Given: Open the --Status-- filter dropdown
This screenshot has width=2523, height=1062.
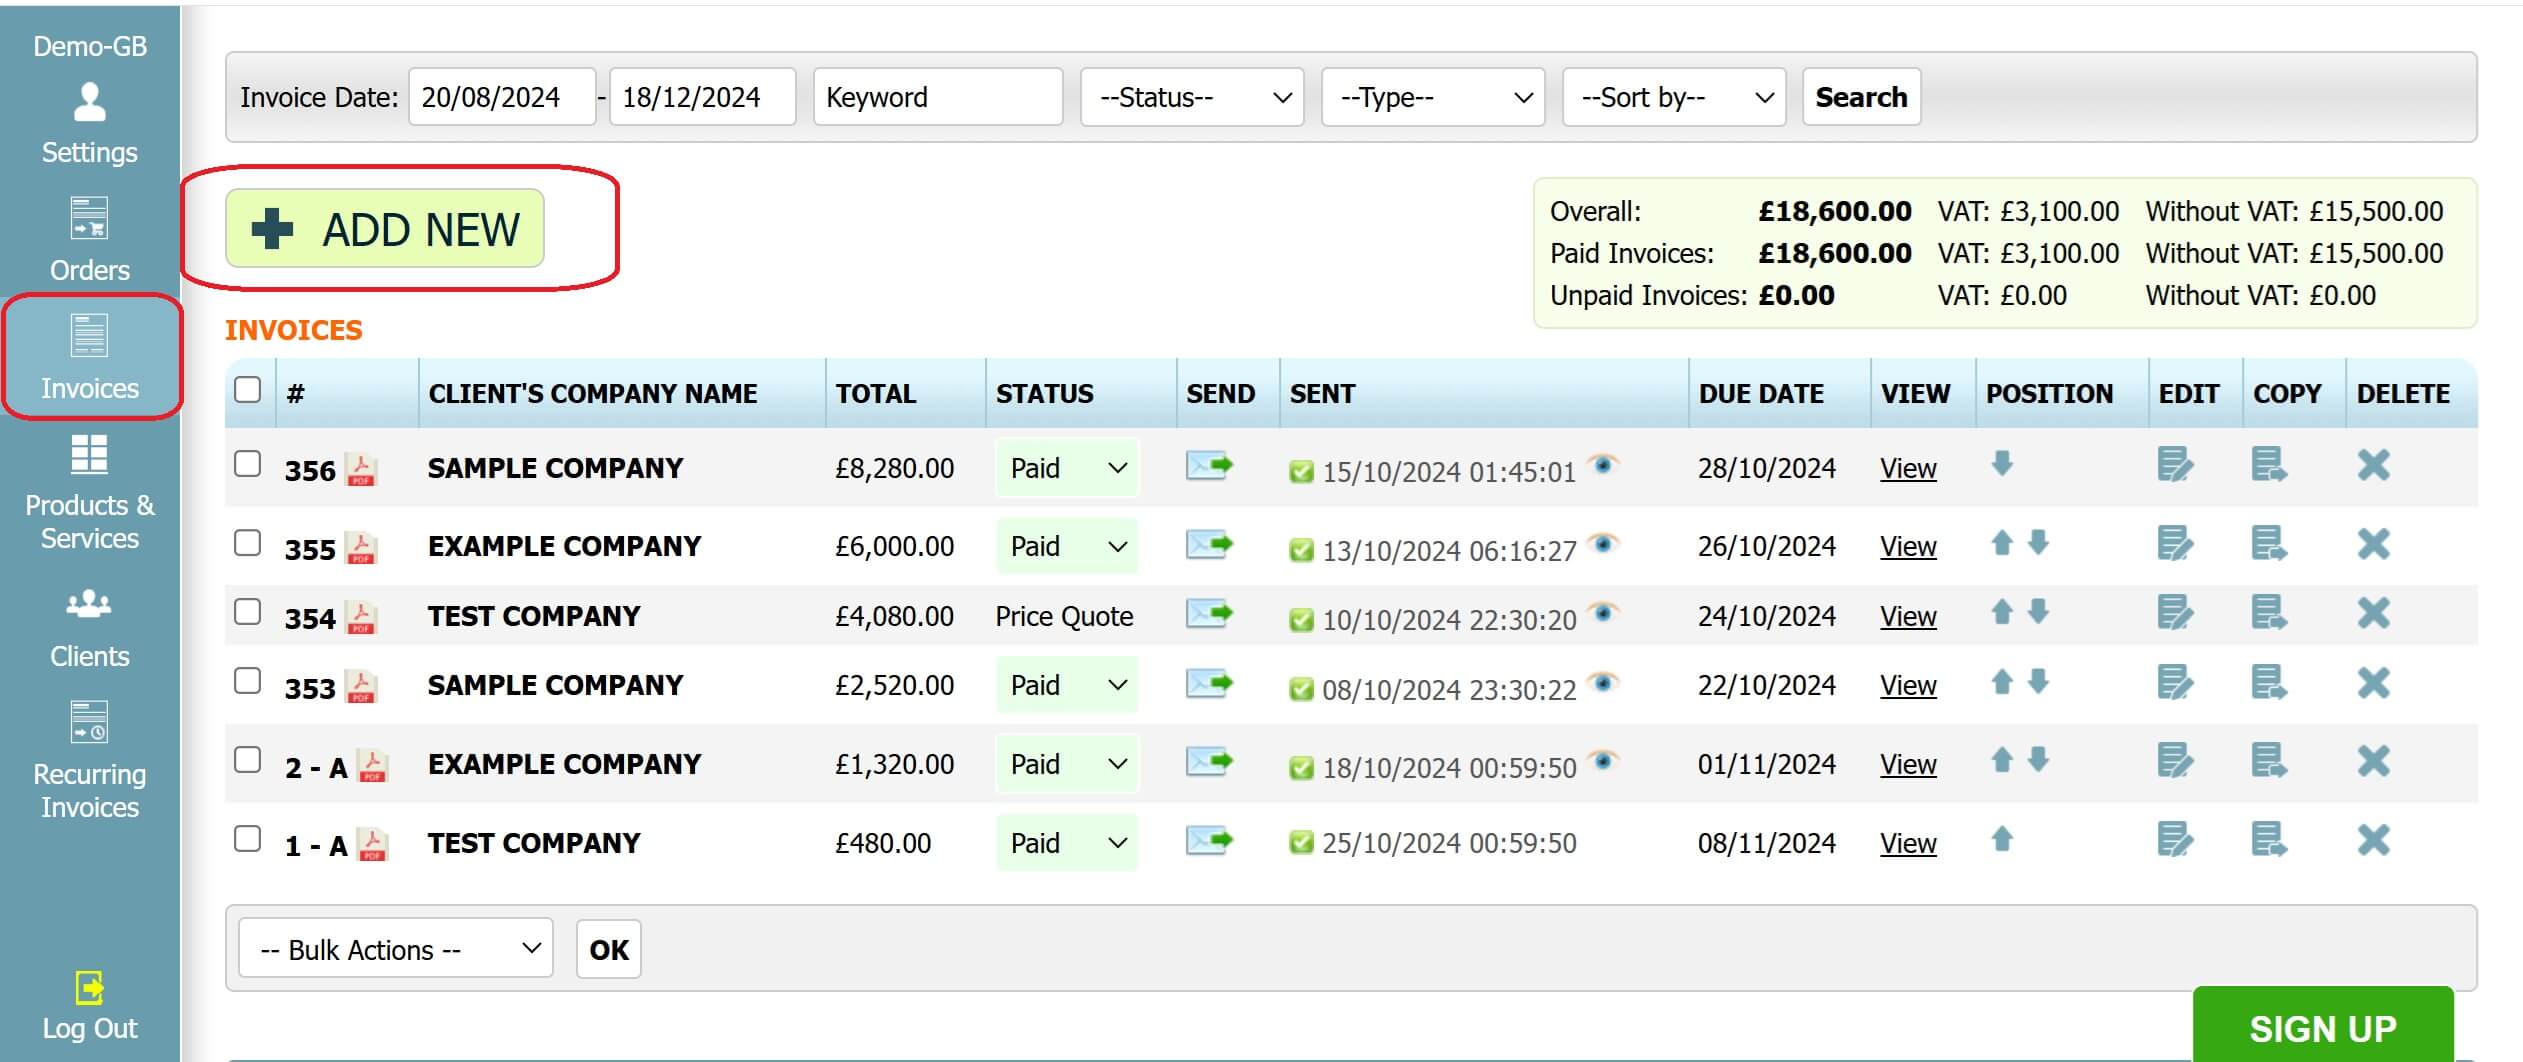Looking at the screenshot, I should pos(1192,96).
